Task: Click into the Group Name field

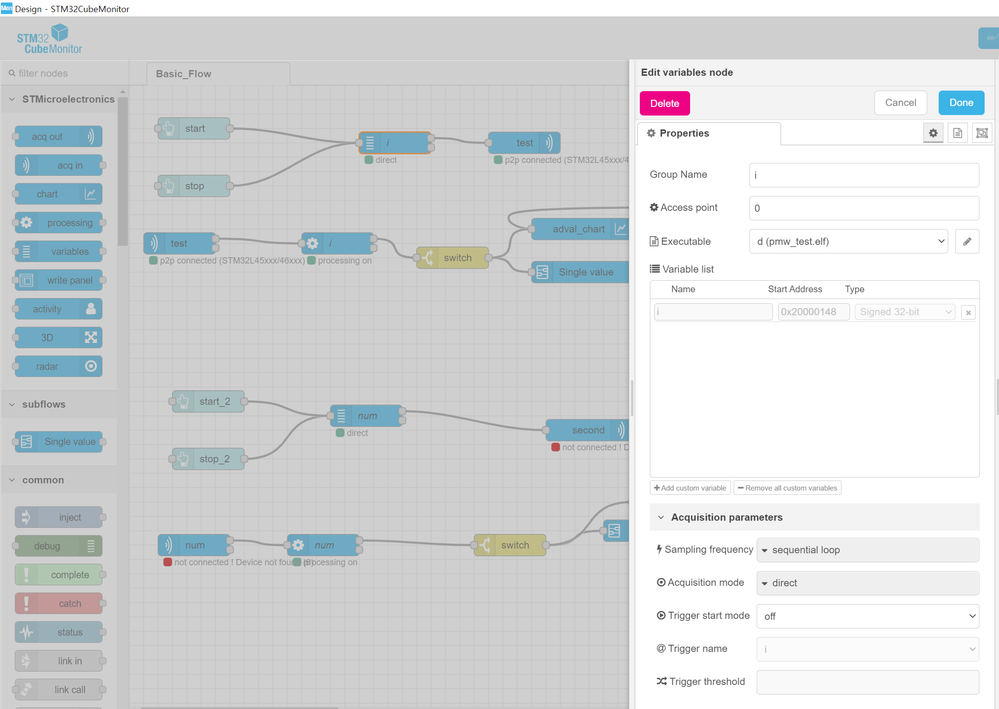Action: coord(864,175)
